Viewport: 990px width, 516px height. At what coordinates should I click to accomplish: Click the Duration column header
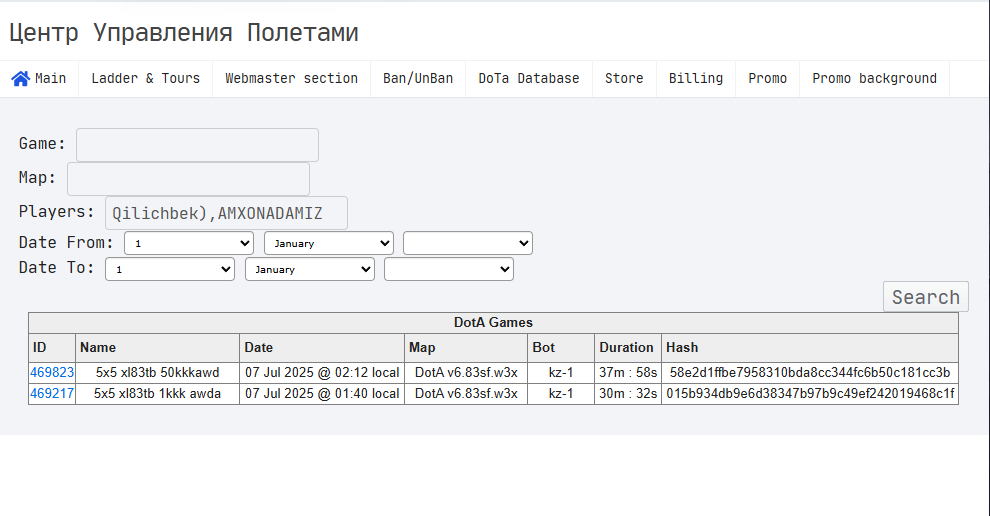pos(628,347)
